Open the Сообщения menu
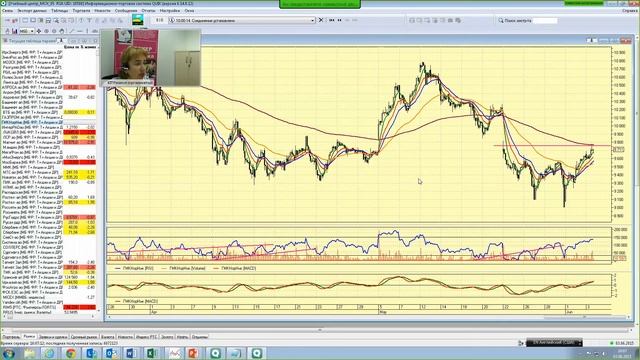The height and width of the screenshot is (360, 640). 126,11
